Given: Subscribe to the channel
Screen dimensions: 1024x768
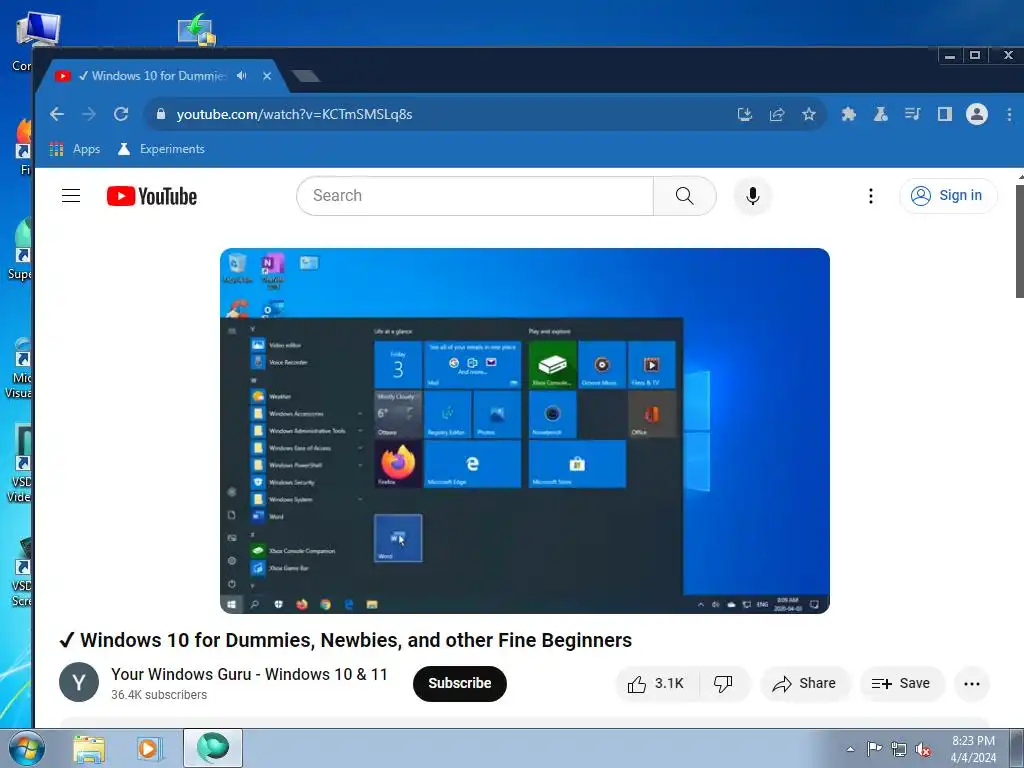Looking at the screenshot, I should 460,683.
